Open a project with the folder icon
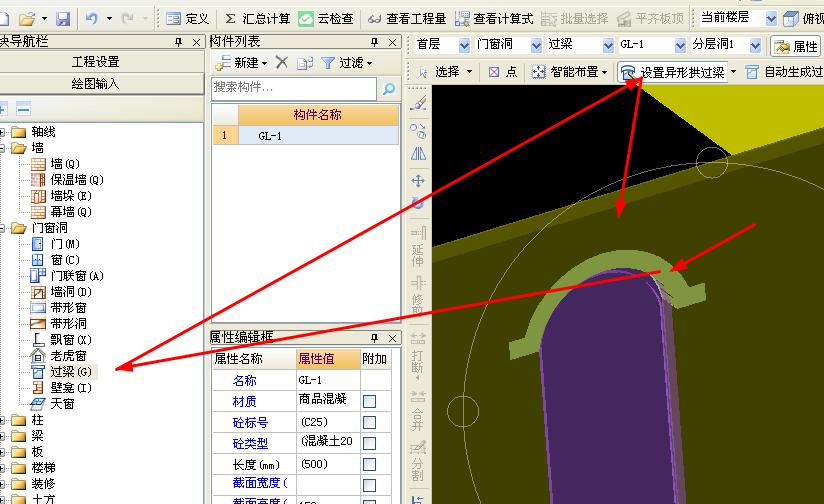The height and width of the screenshot is (504, 824). 27,19
